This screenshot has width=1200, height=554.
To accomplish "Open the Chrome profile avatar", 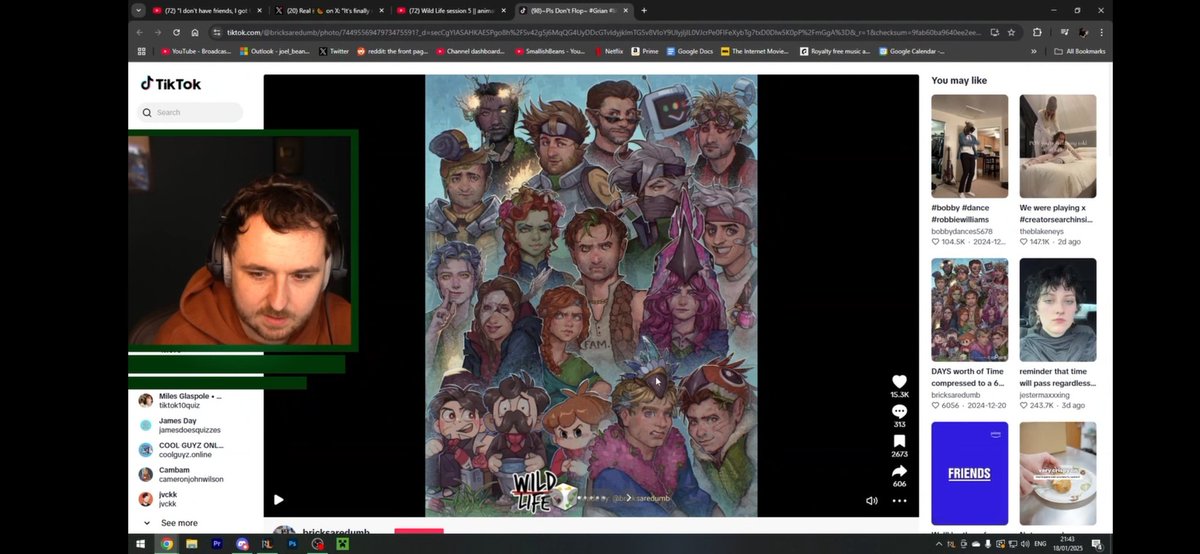I will 1083,32.
